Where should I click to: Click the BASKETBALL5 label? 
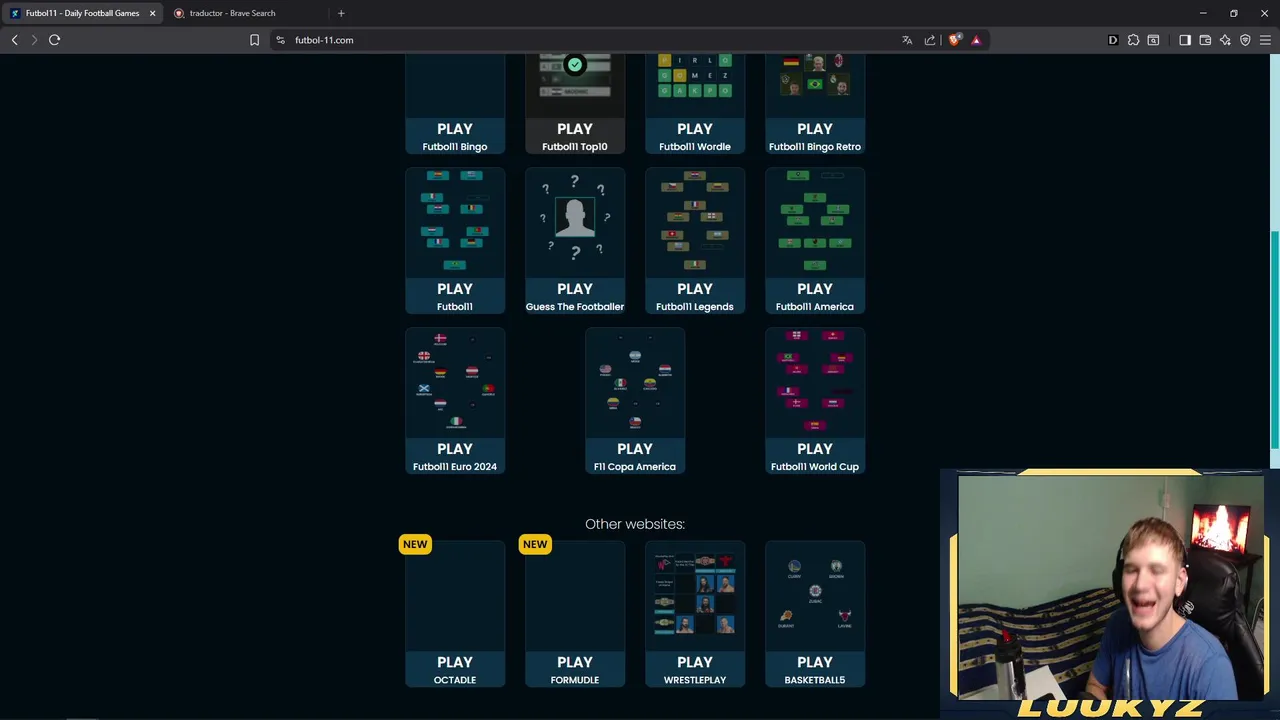[815, 680]
